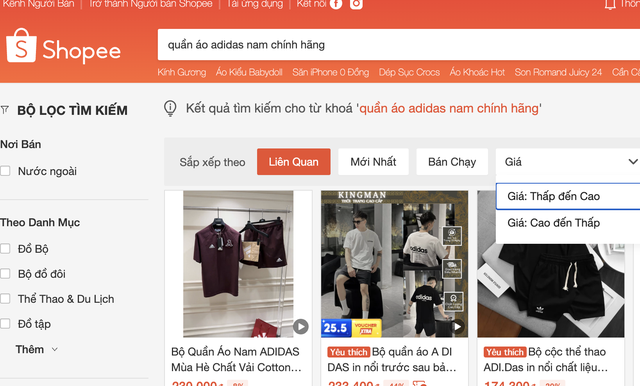Open Bộ cộc thể thao ADI.Das title
Screen dimensions: 640x386
tap(546, 359)
